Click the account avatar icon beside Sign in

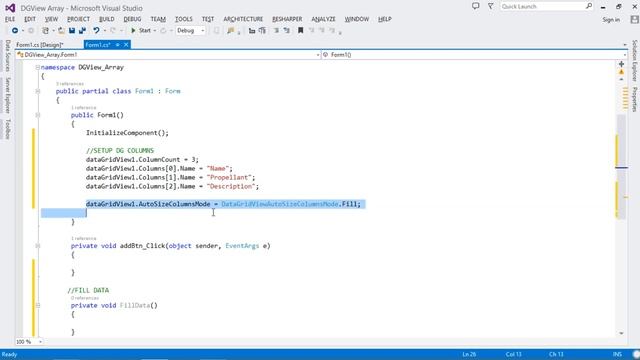tap(634, 20)
